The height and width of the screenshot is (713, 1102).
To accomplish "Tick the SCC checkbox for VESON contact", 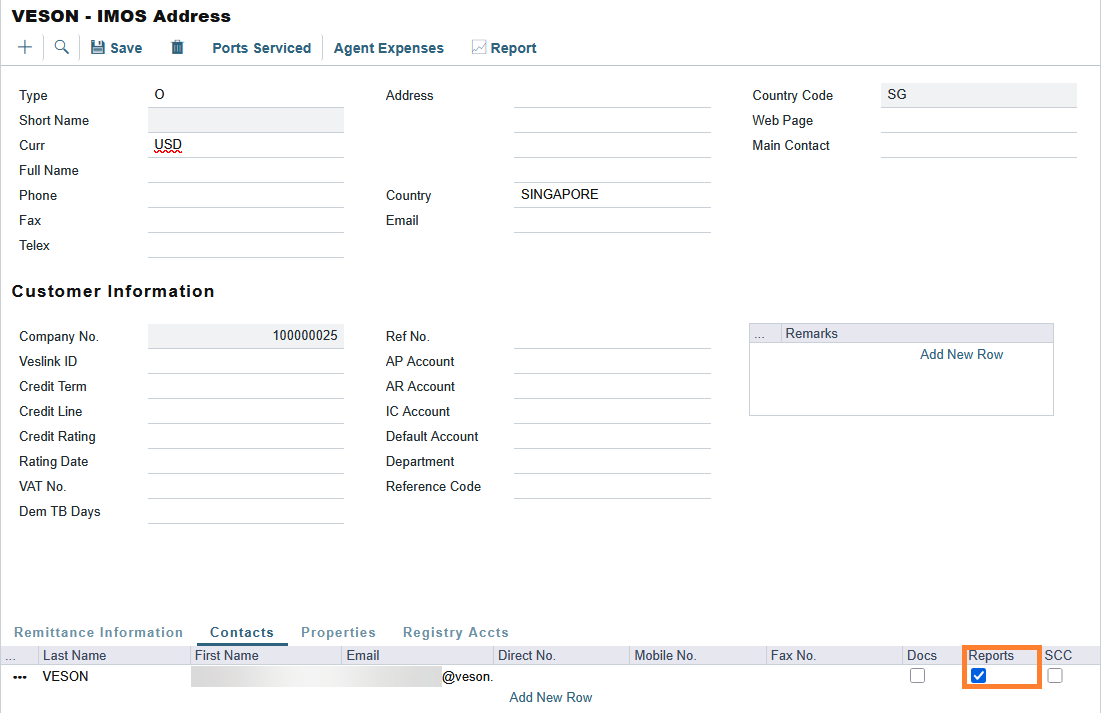I will [x=1055, y=676].
